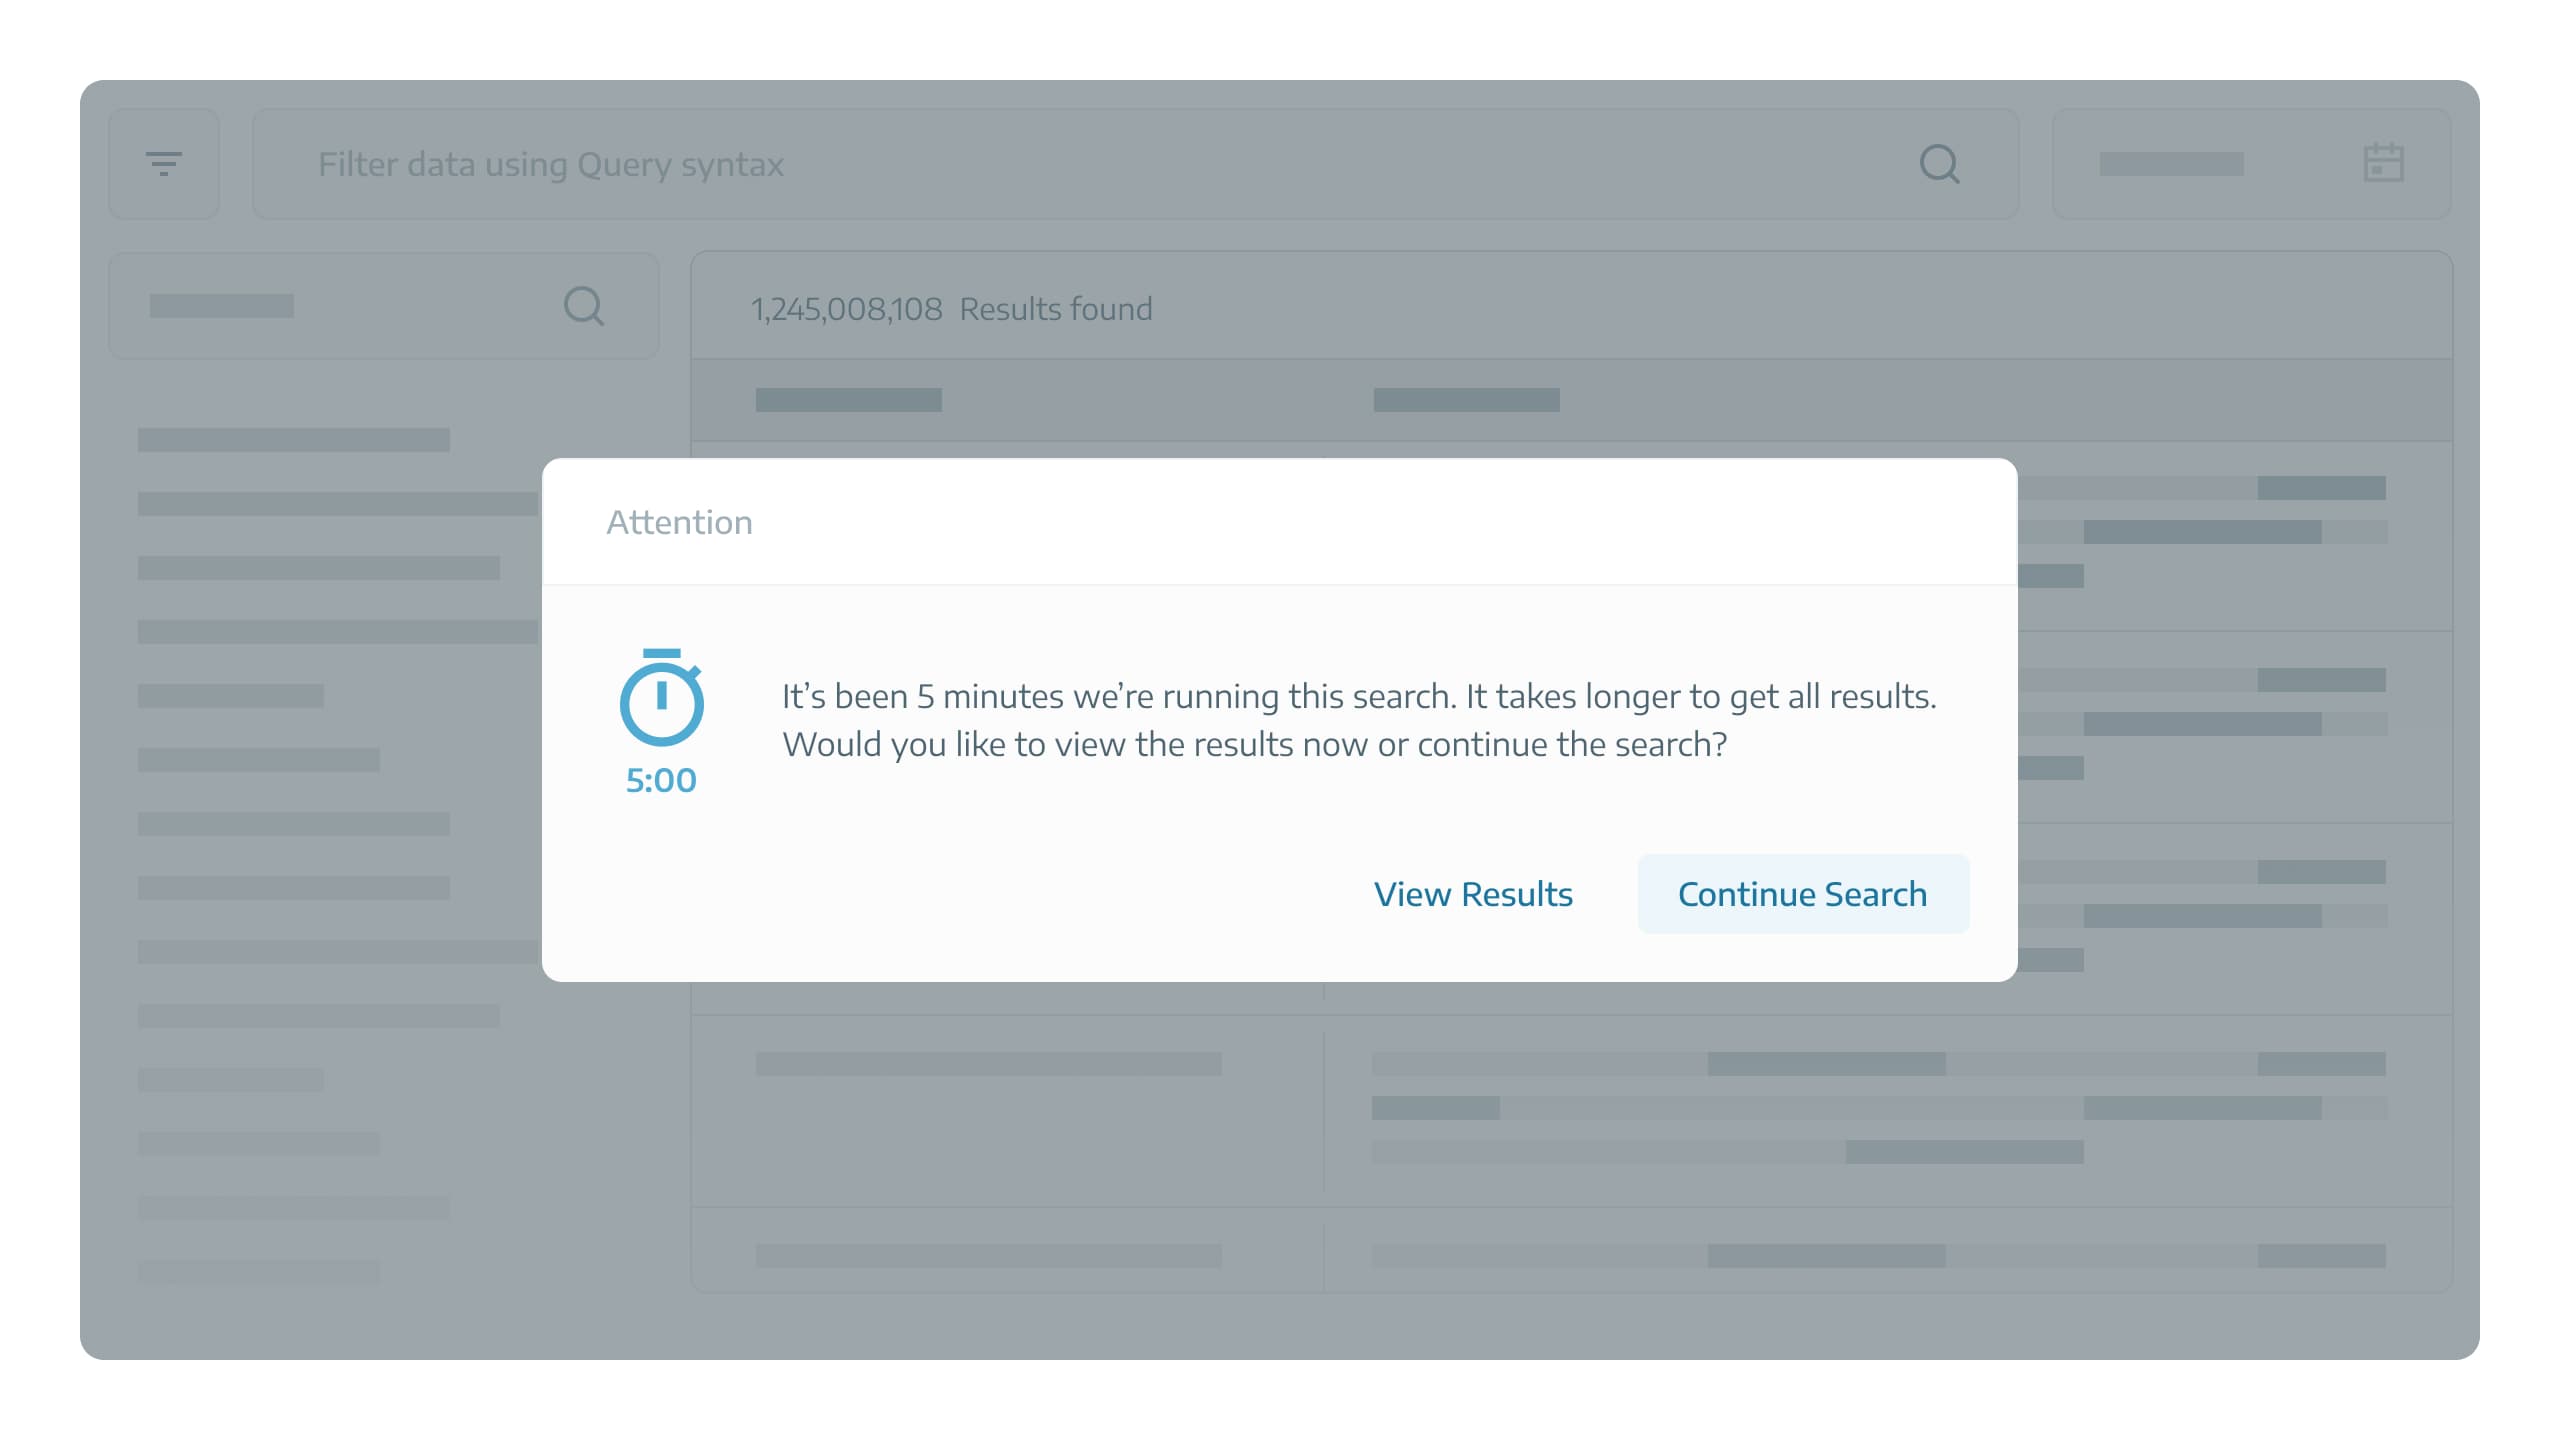Click the sidebar search input field

(x=384, y=306)
